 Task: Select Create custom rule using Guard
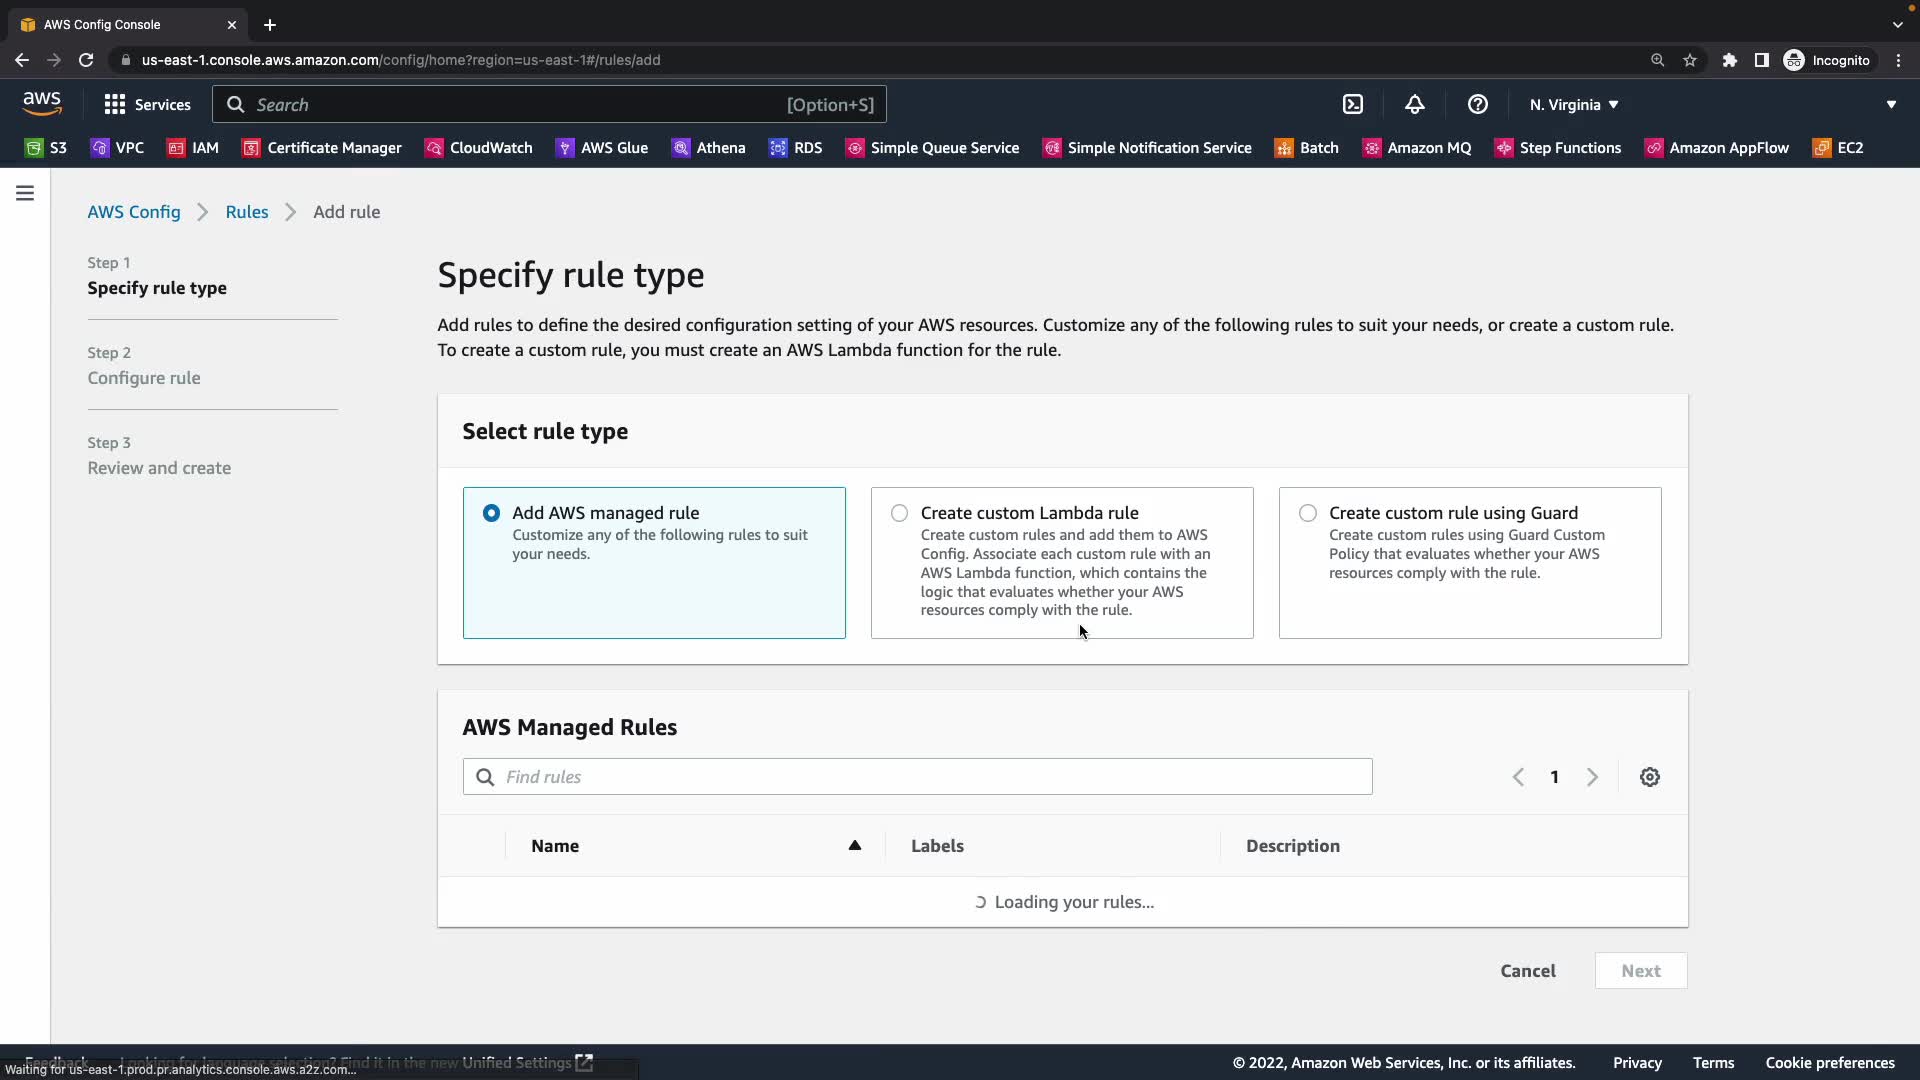click(1307, 513)
